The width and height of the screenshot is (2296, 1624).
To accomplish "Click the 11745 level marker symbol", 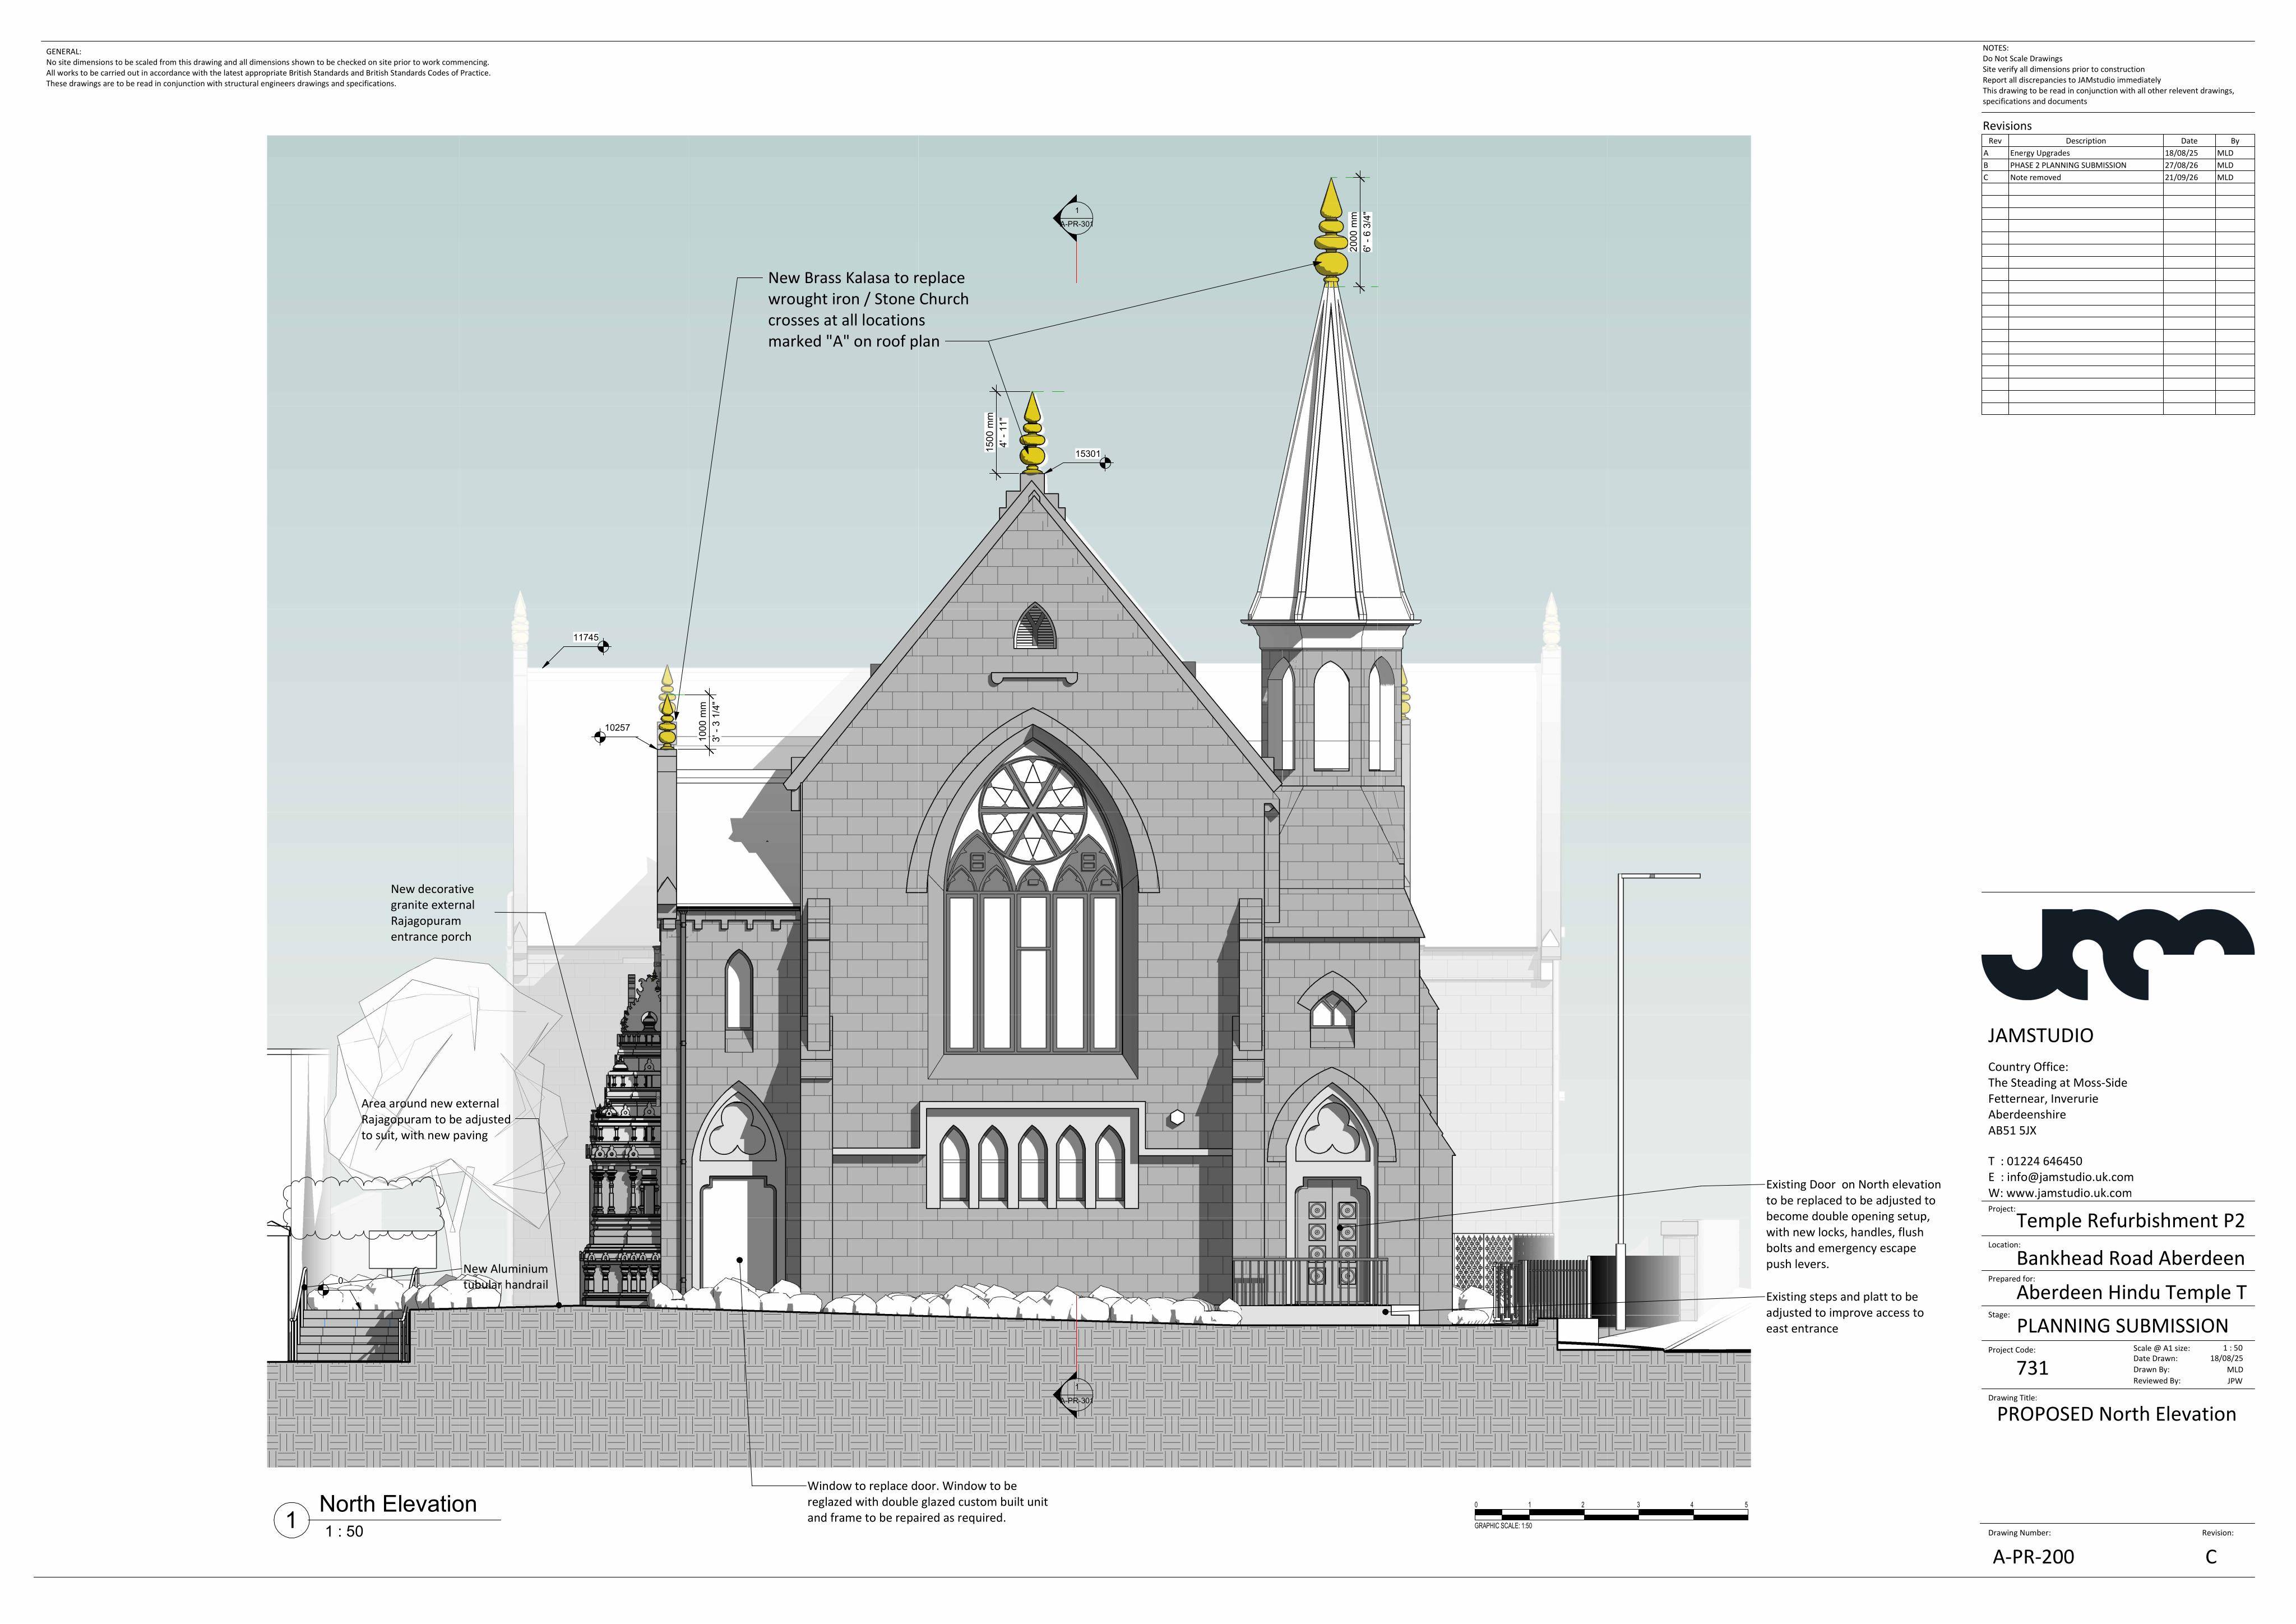I will coord(603,647).
